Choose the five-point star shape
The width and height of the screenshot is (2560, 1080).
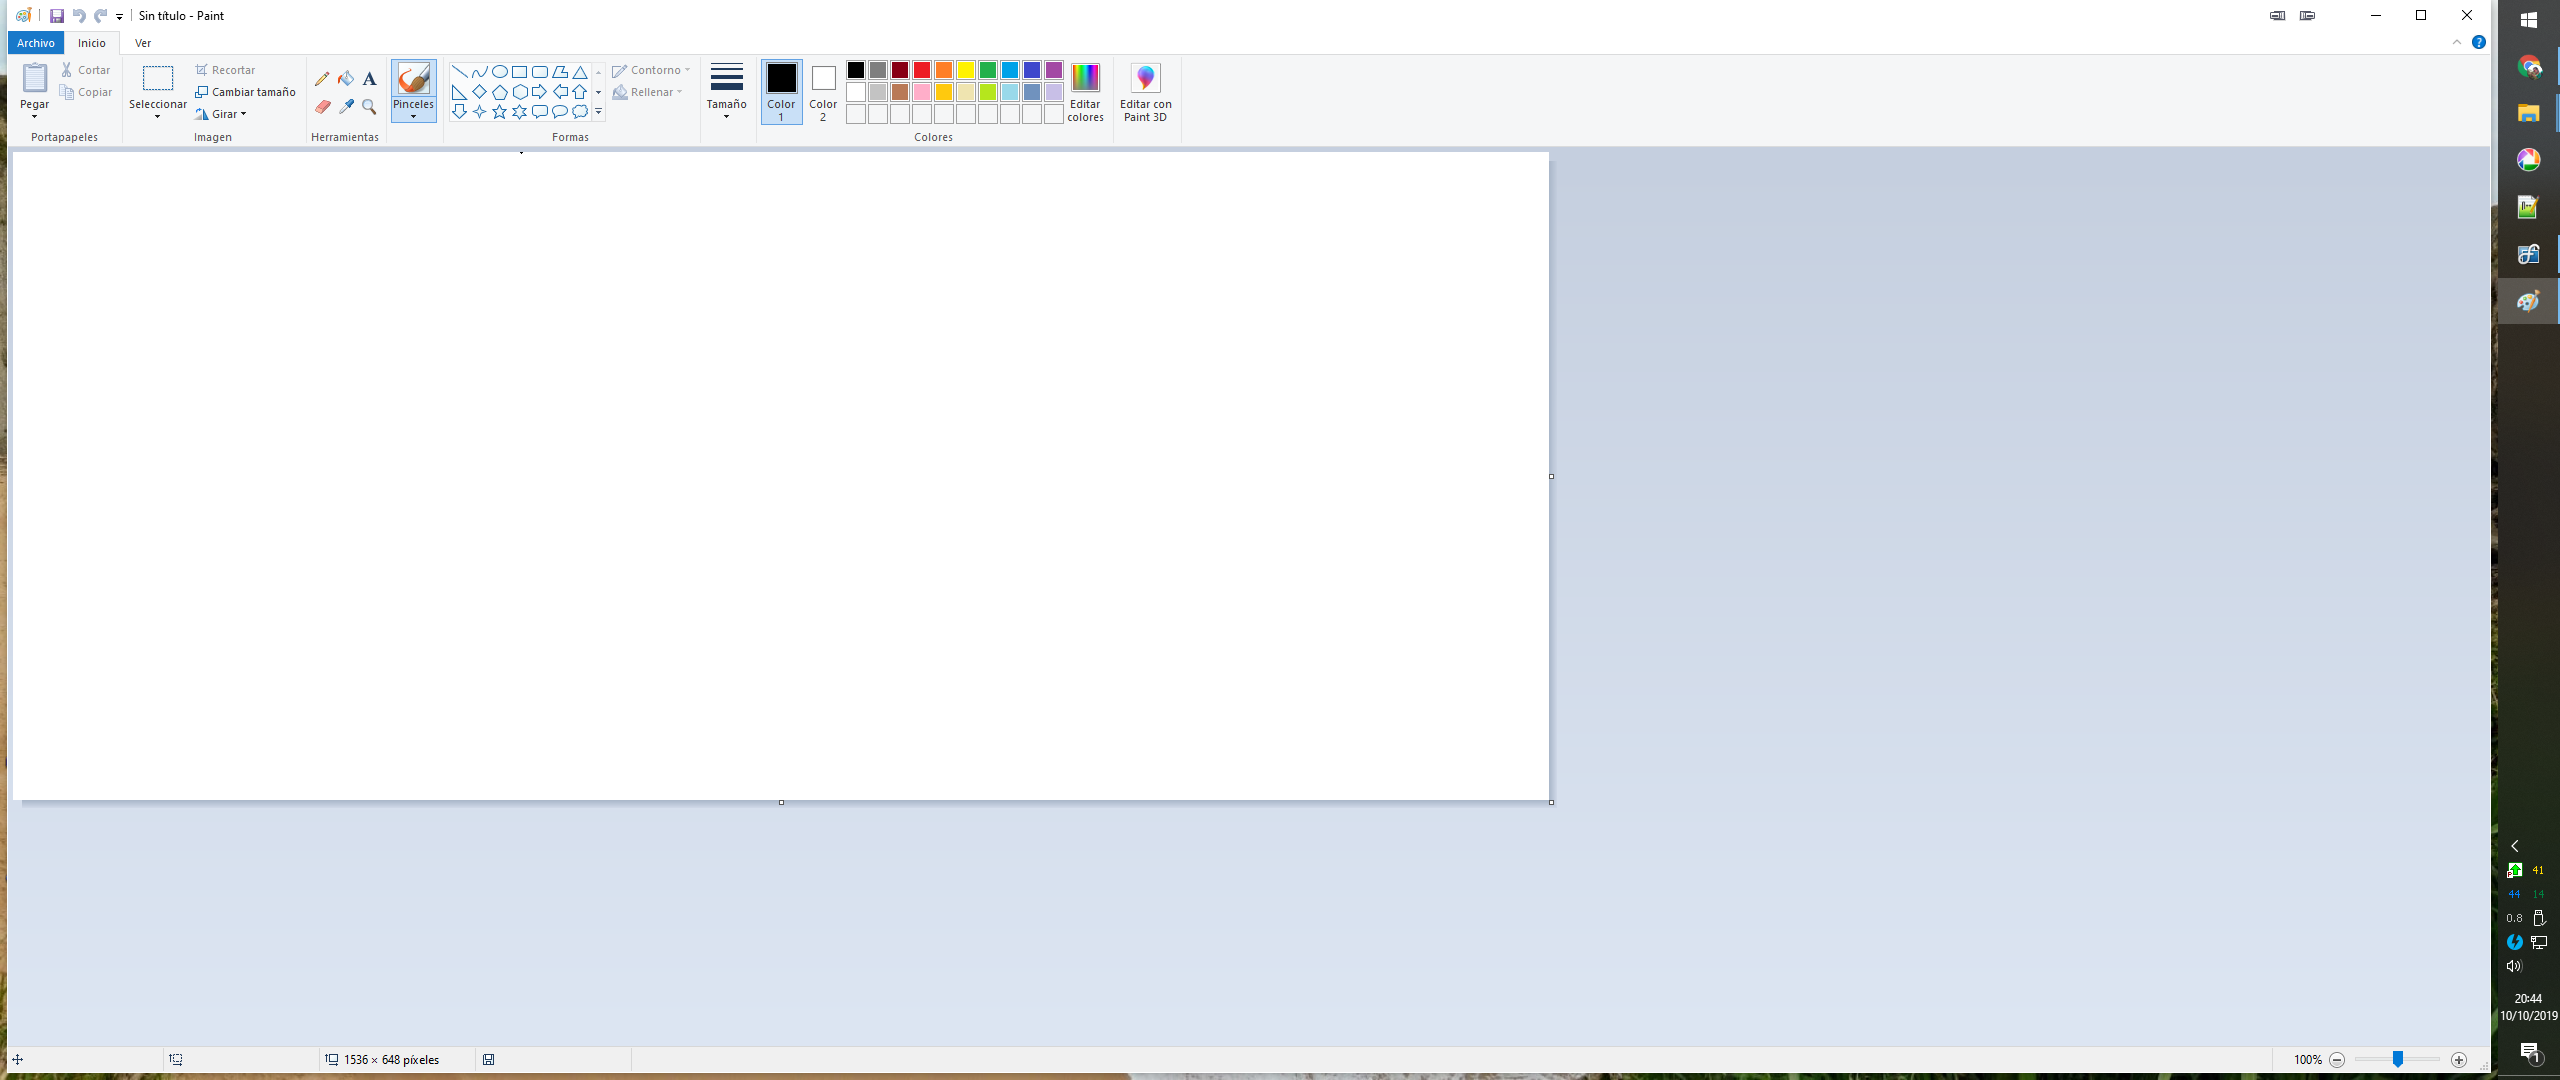[499, 112]
